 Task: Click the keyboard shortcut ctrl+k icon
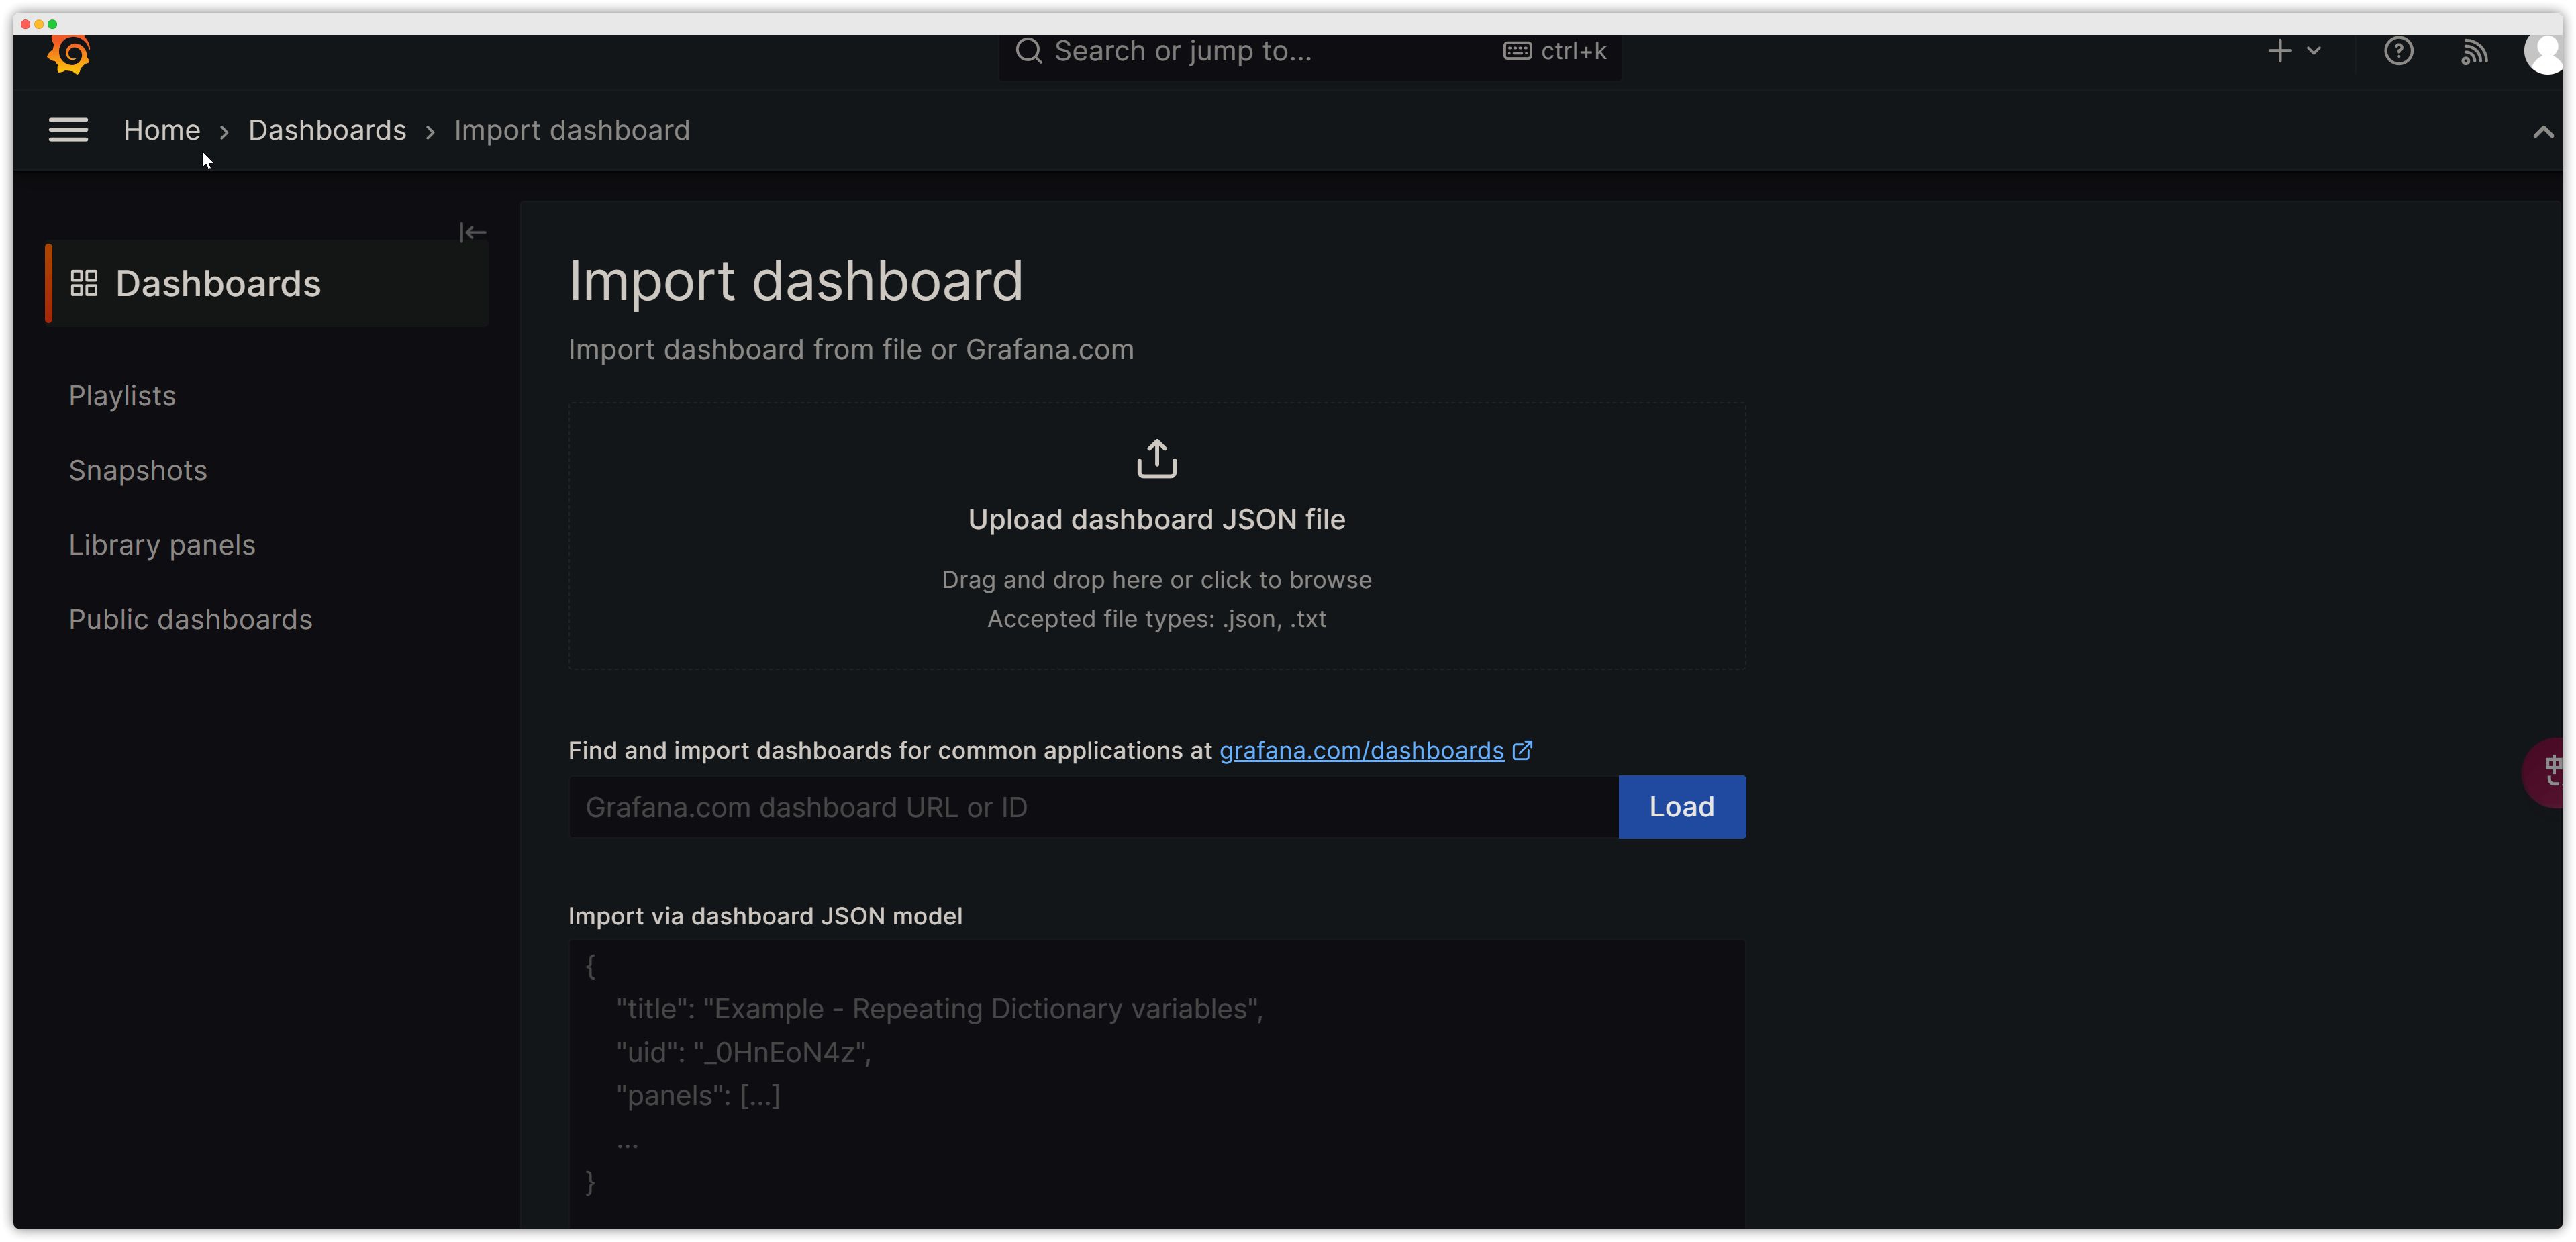(x=1517, y=51)
